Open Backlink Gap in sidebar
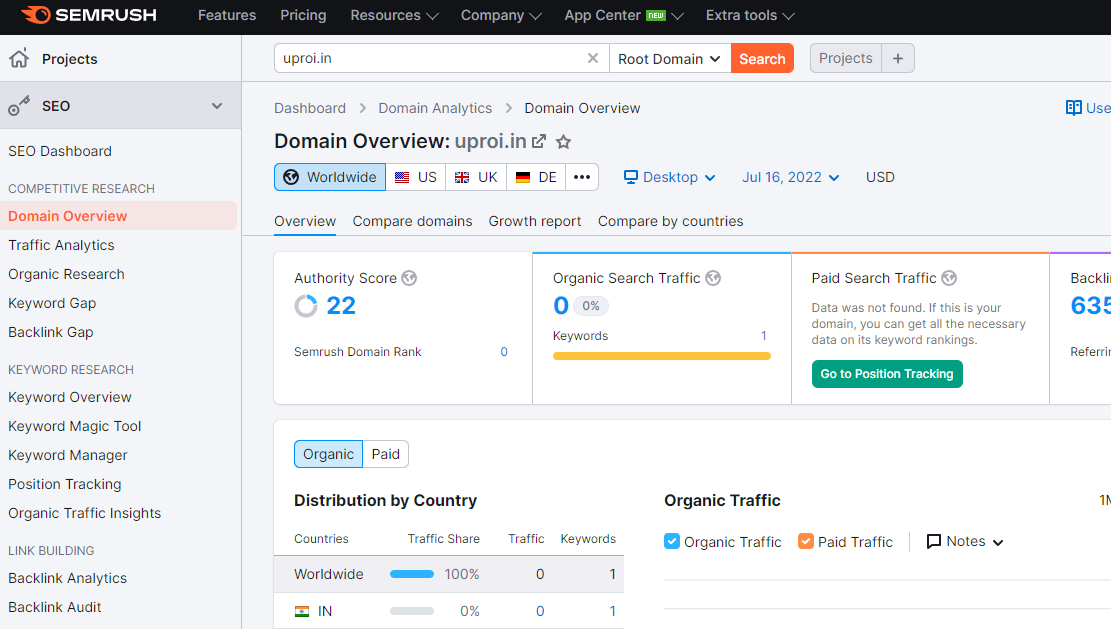Image resolution: width=1111 pixels, height=629 pixels. (x=51, y=332)
